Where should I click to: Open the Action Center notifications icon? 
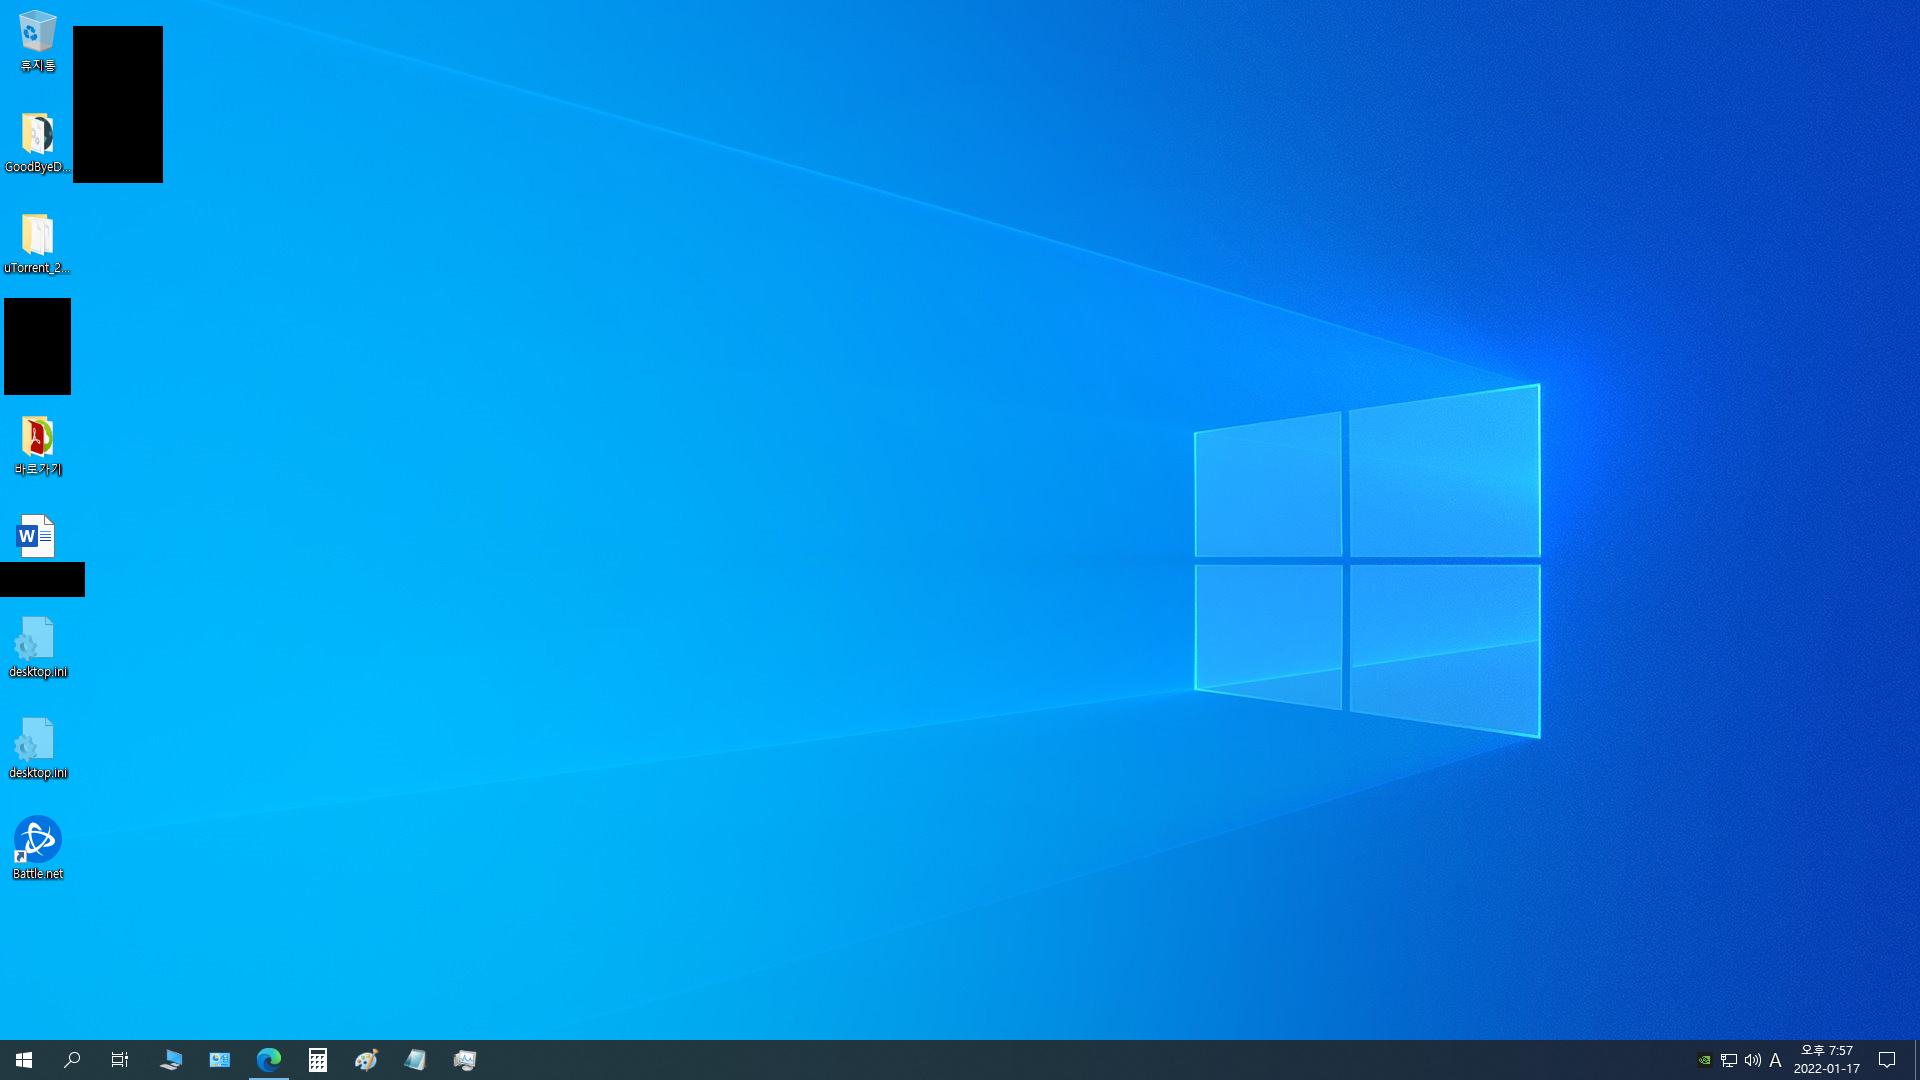pos(1887,1060)
